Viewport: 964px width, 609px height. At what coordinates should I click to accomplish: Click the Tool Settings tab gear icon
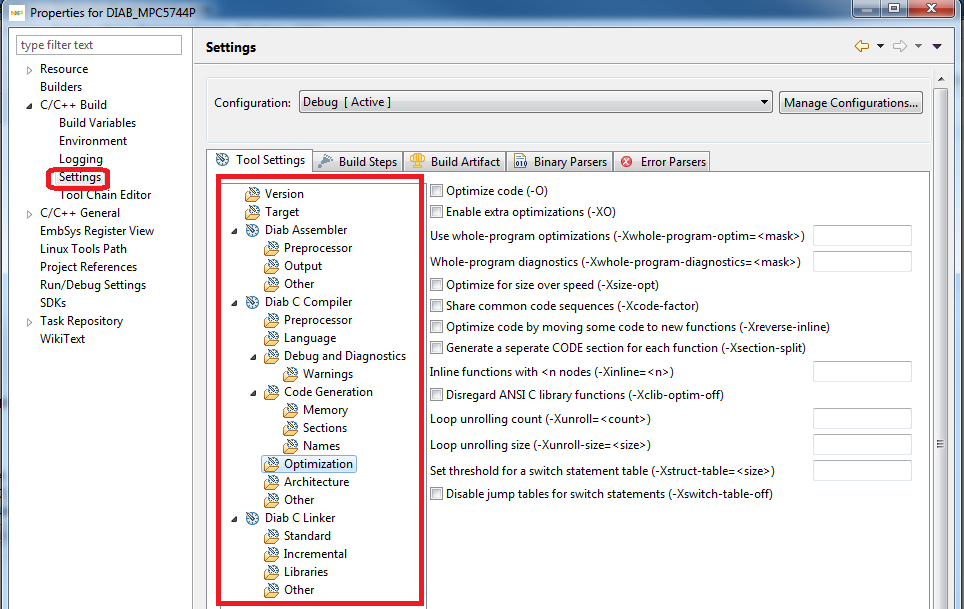[223, 160]
